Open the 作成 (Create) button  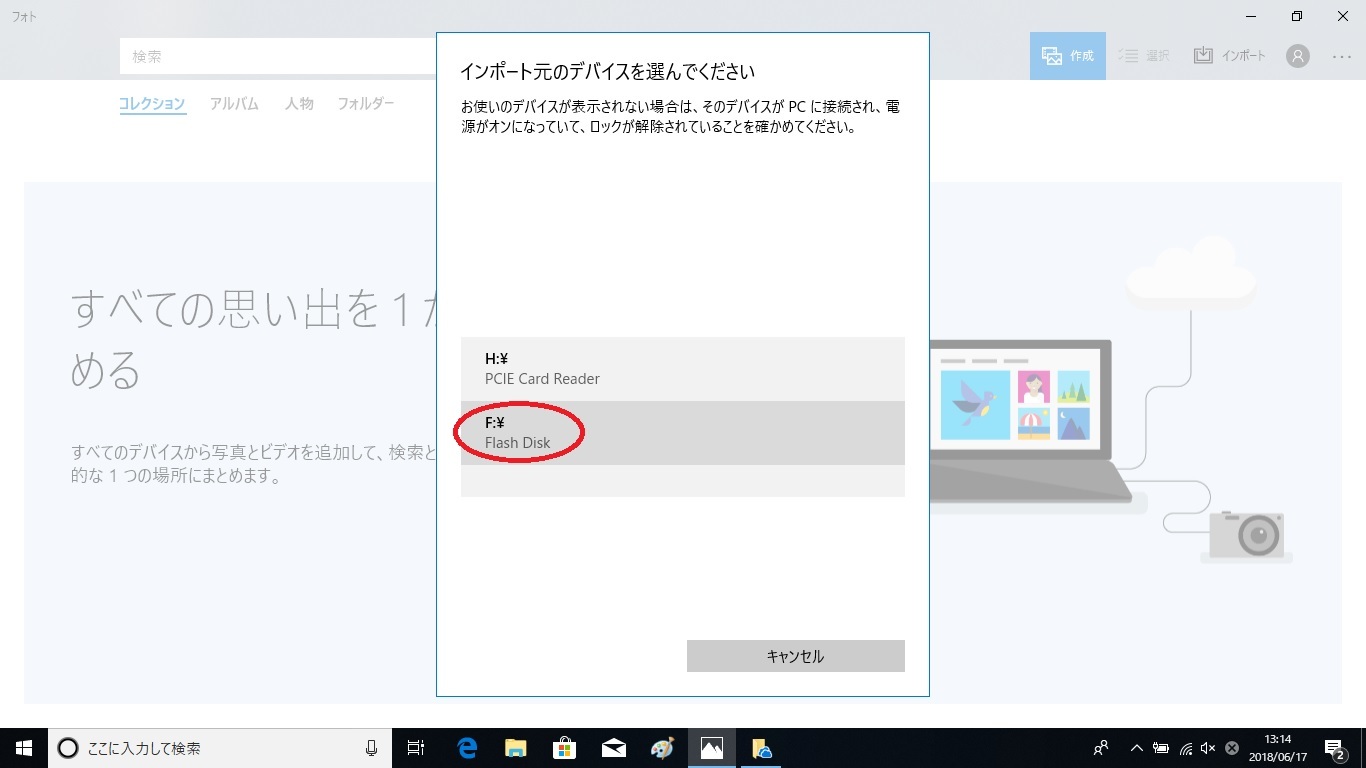(x=1068, y=56)
